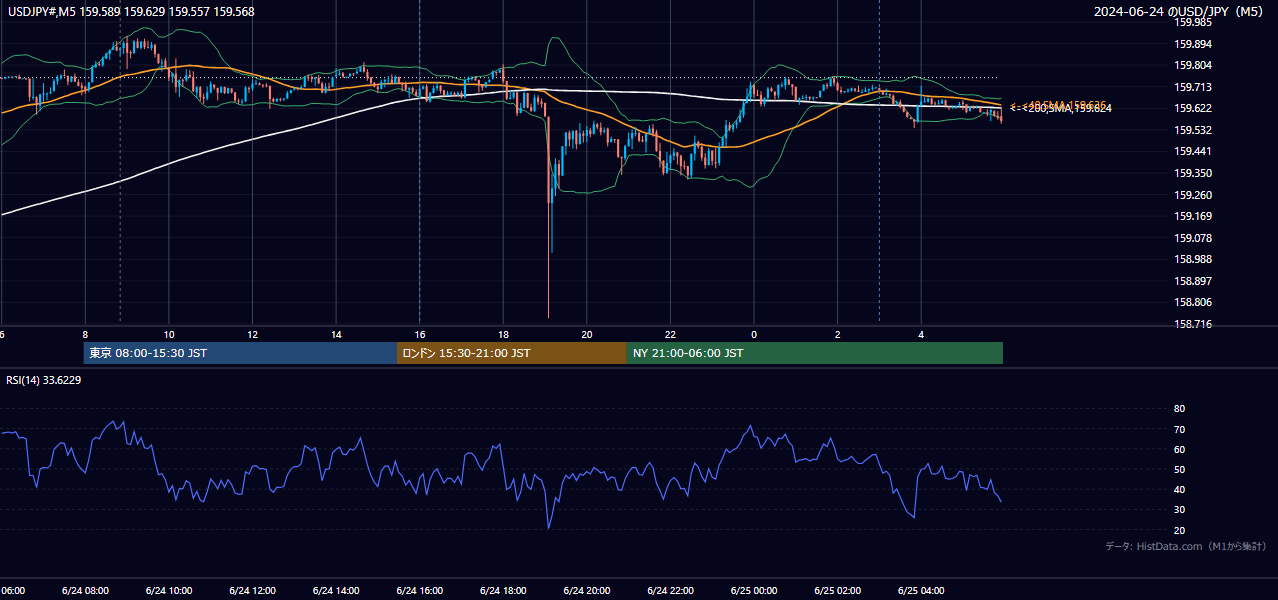Click the 6/24 10:00 date axis label

pyautogui.click(x=168, y=590)
